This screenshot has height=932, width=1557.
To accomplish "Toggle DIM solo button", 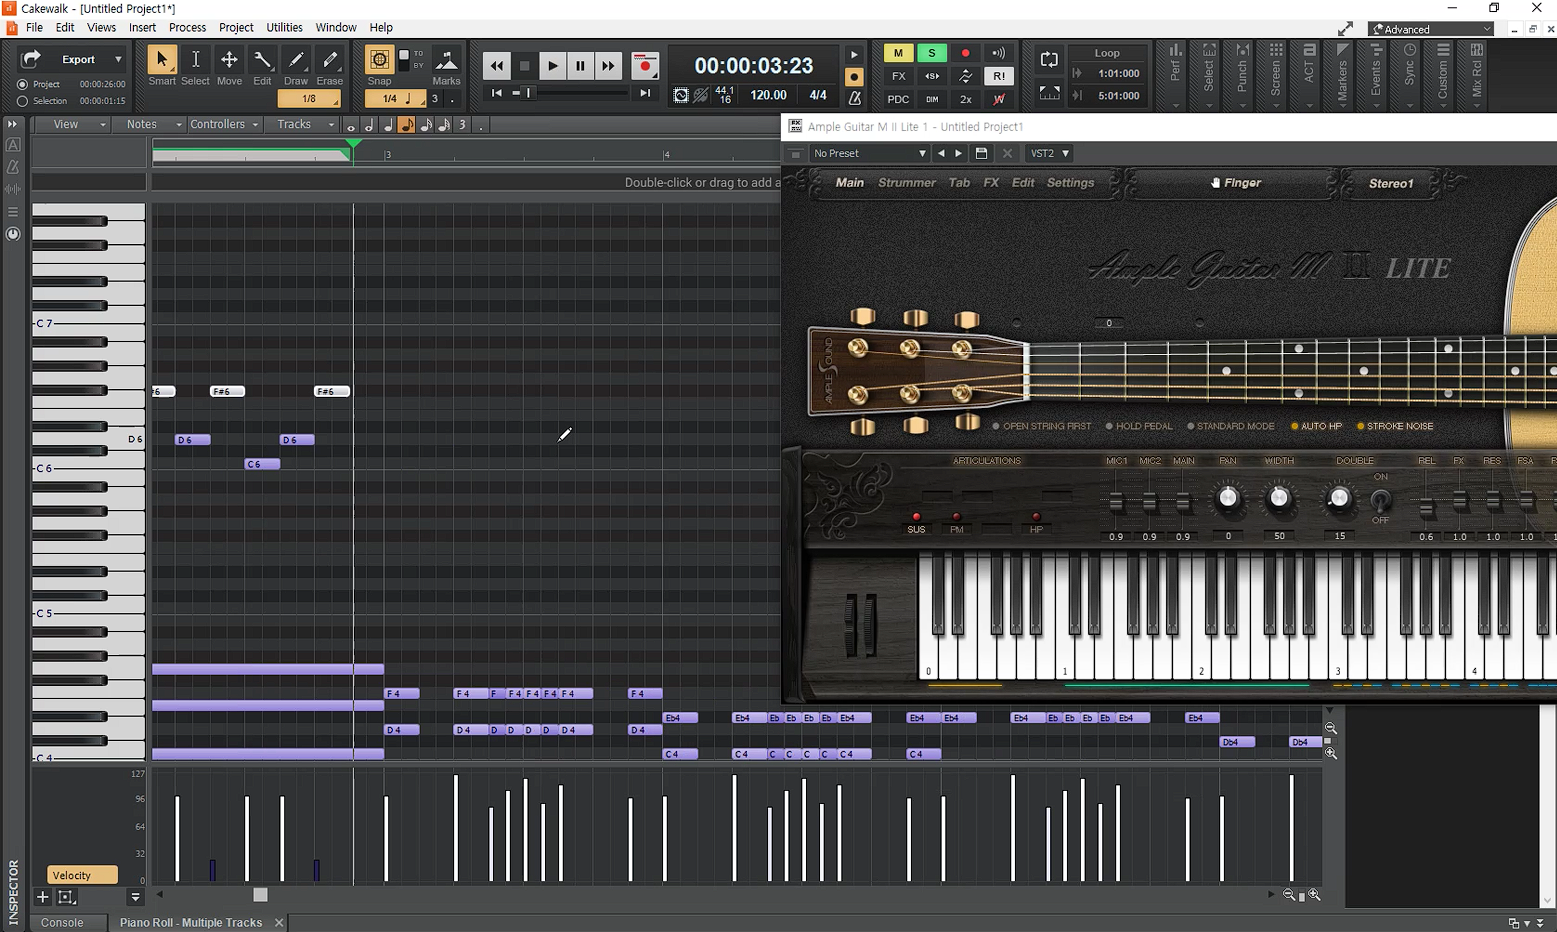I will coord(931,99).
